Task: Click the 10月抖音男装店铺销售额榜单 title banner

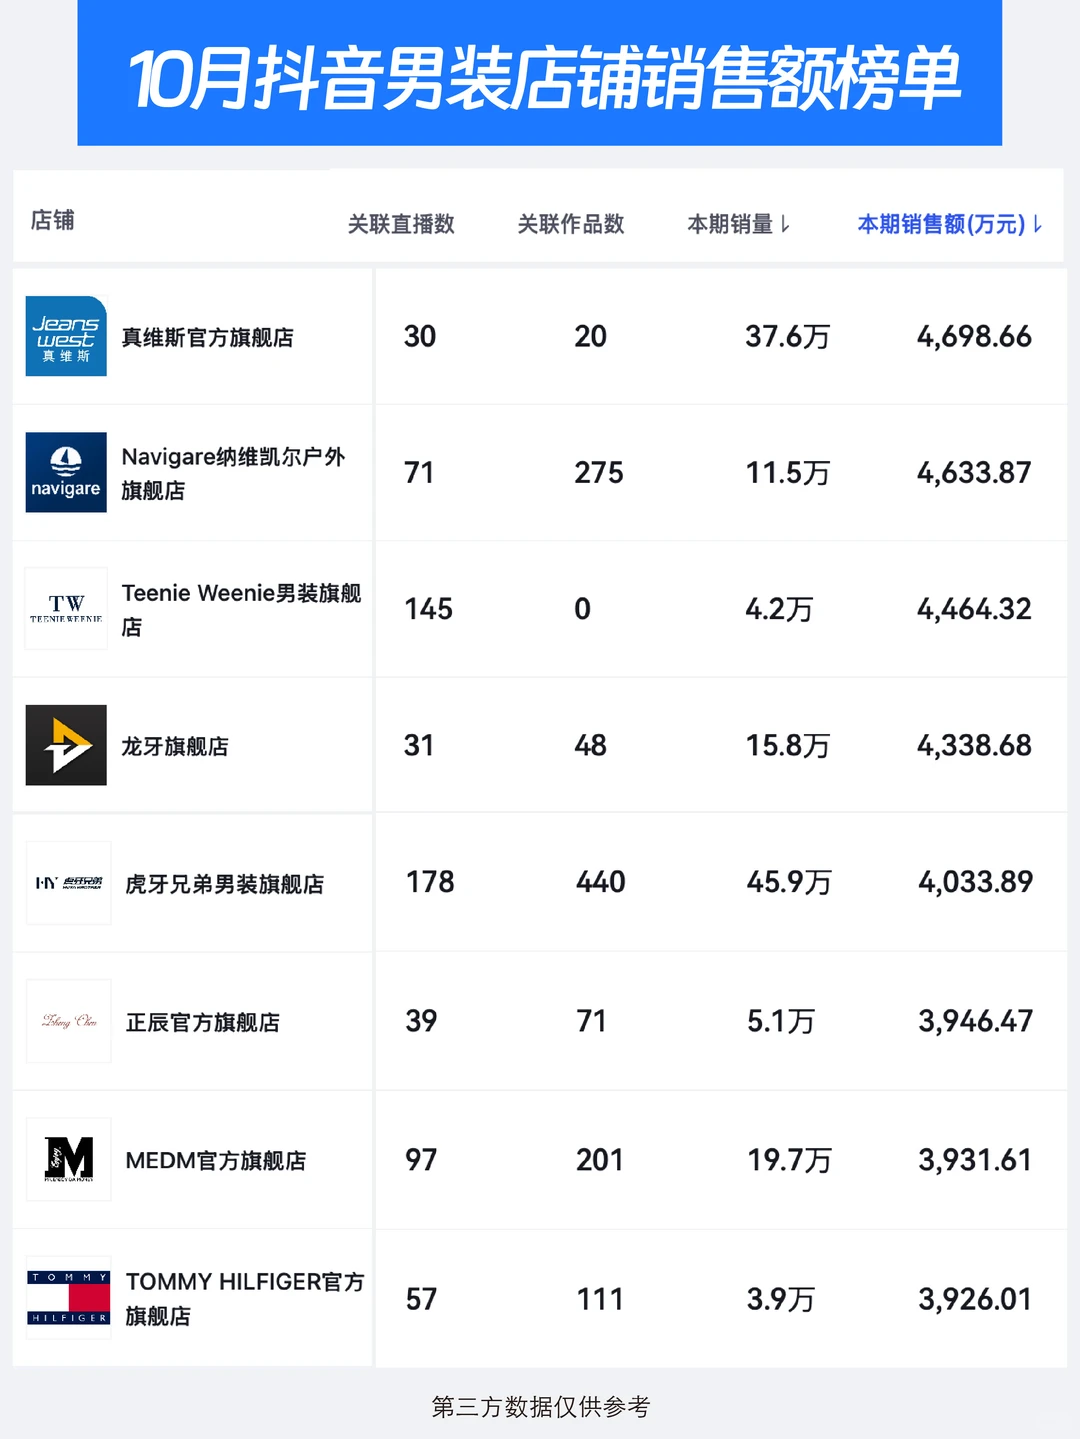Action: [540, 73]
